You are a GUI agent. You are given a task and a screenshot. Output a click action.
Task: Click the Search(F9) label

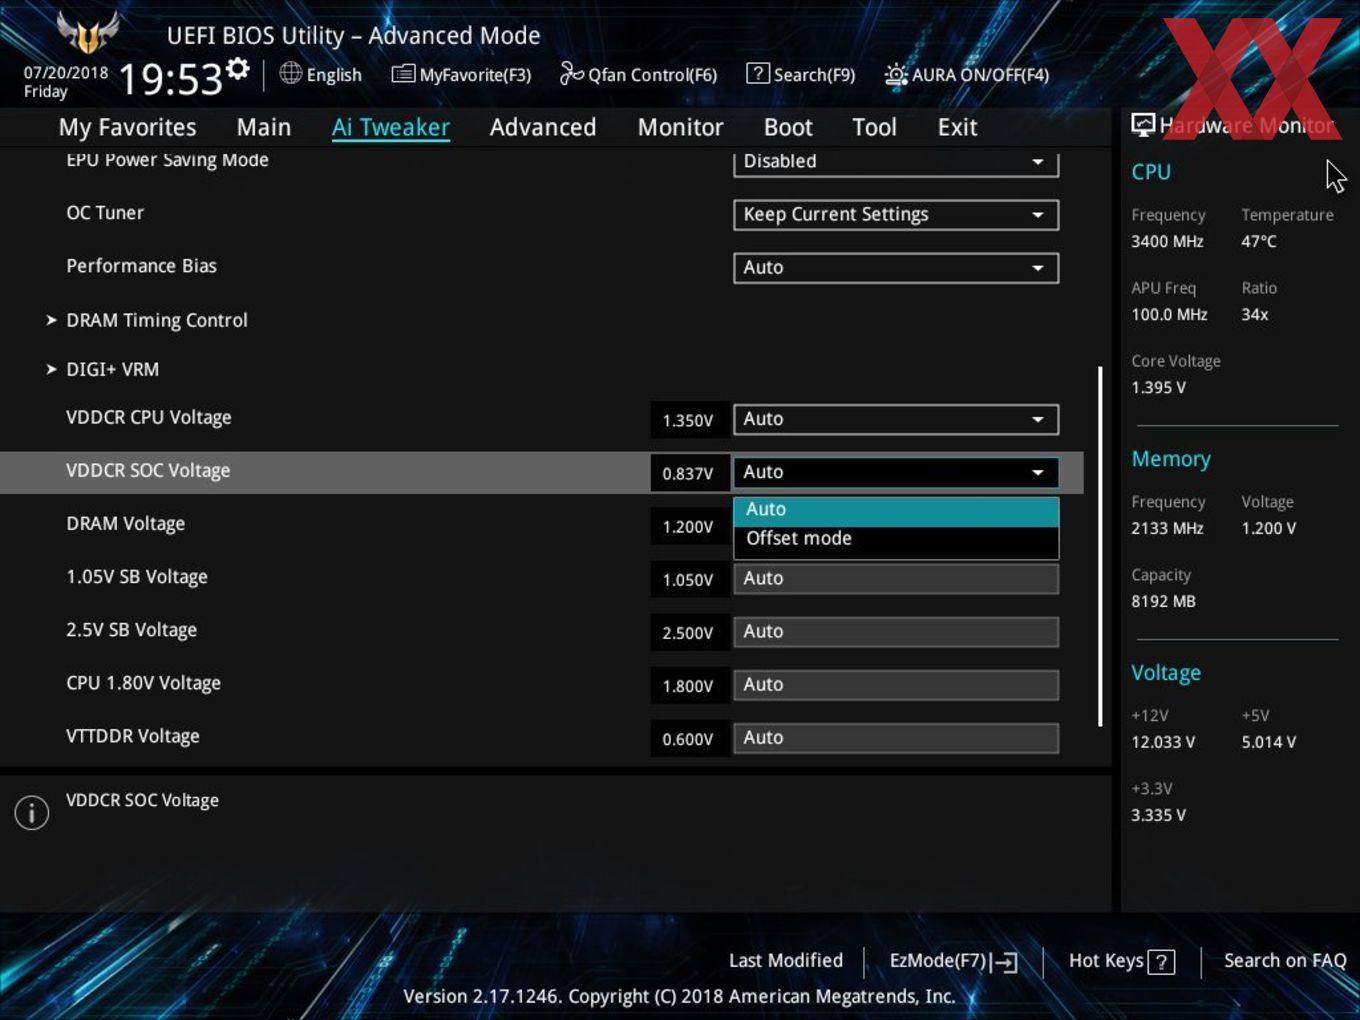(x=814, y=75)
